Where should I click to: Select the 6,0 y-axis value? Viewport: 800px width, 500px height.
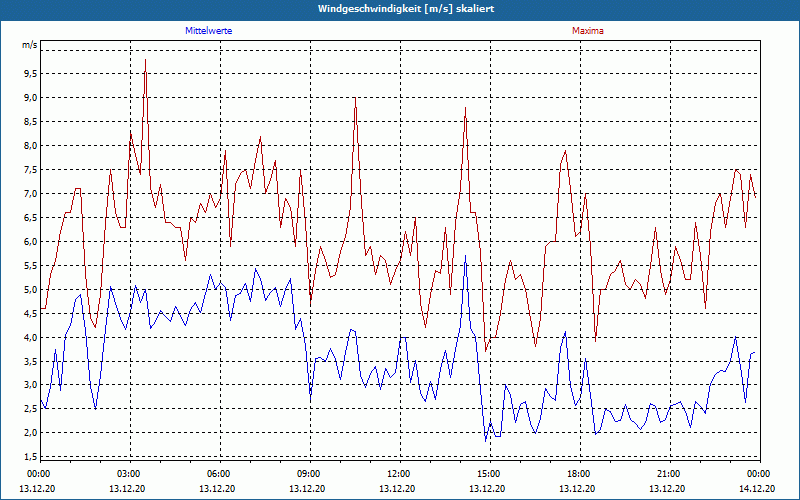[x=30, y=241]
